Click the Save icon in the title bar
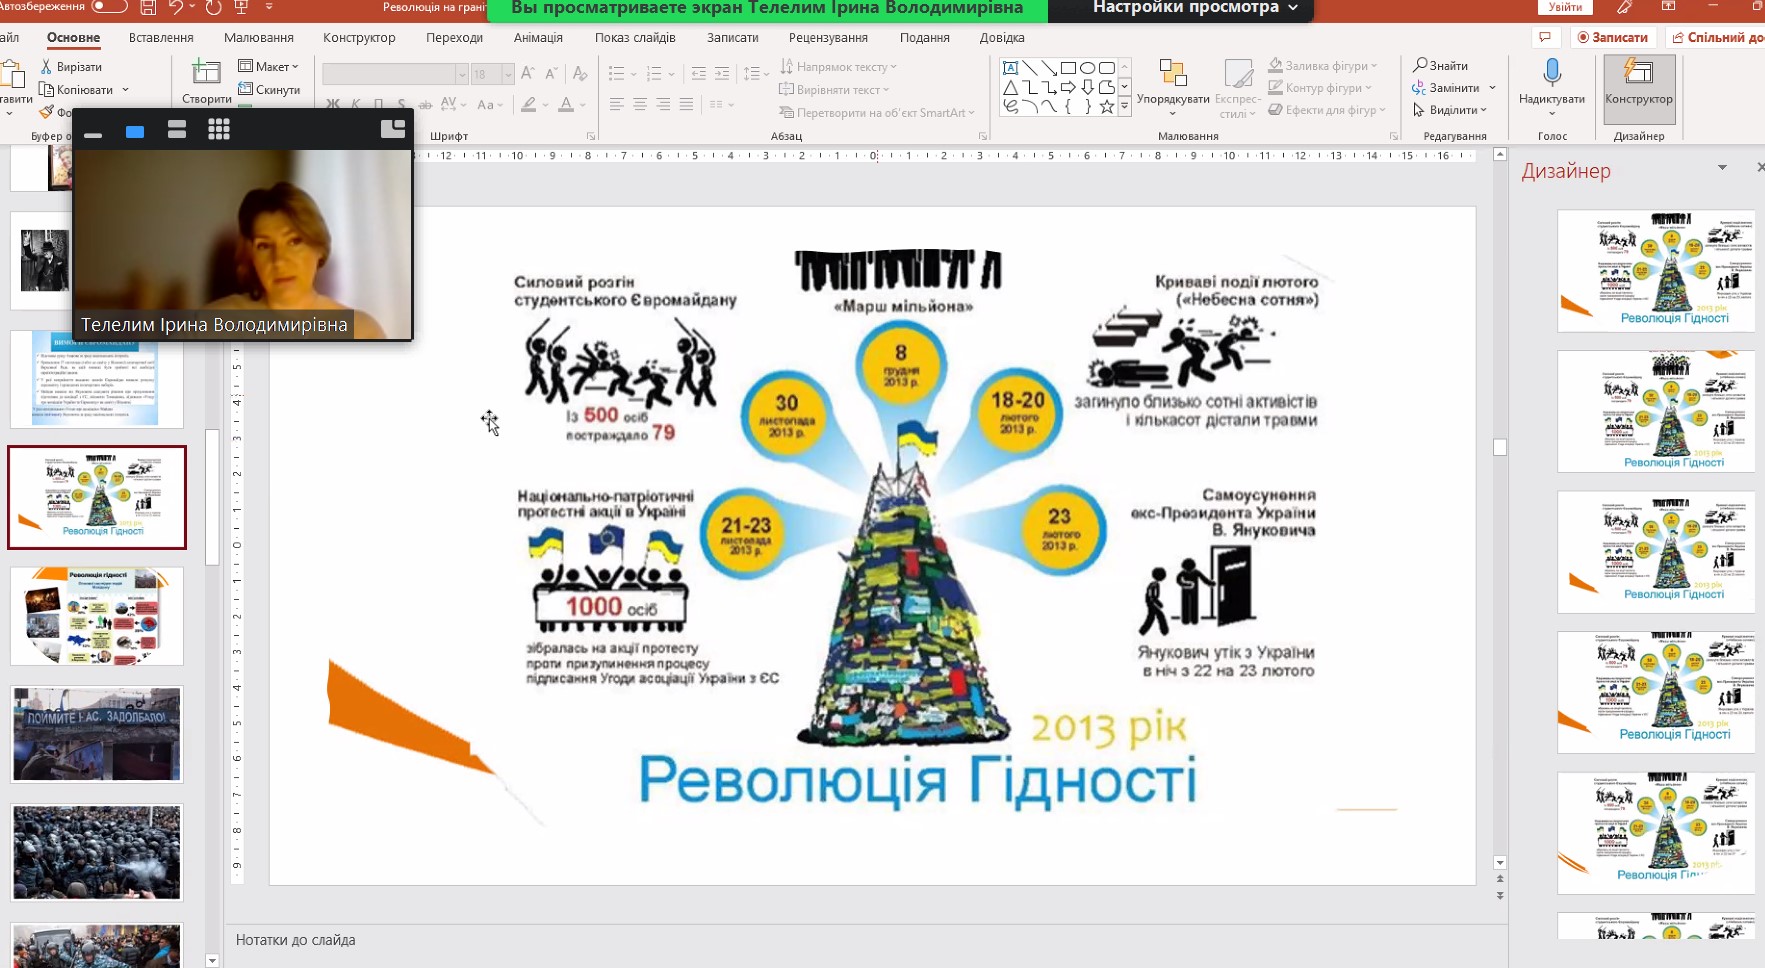Screen dimensions: 1765x968 tap(148, 8)
